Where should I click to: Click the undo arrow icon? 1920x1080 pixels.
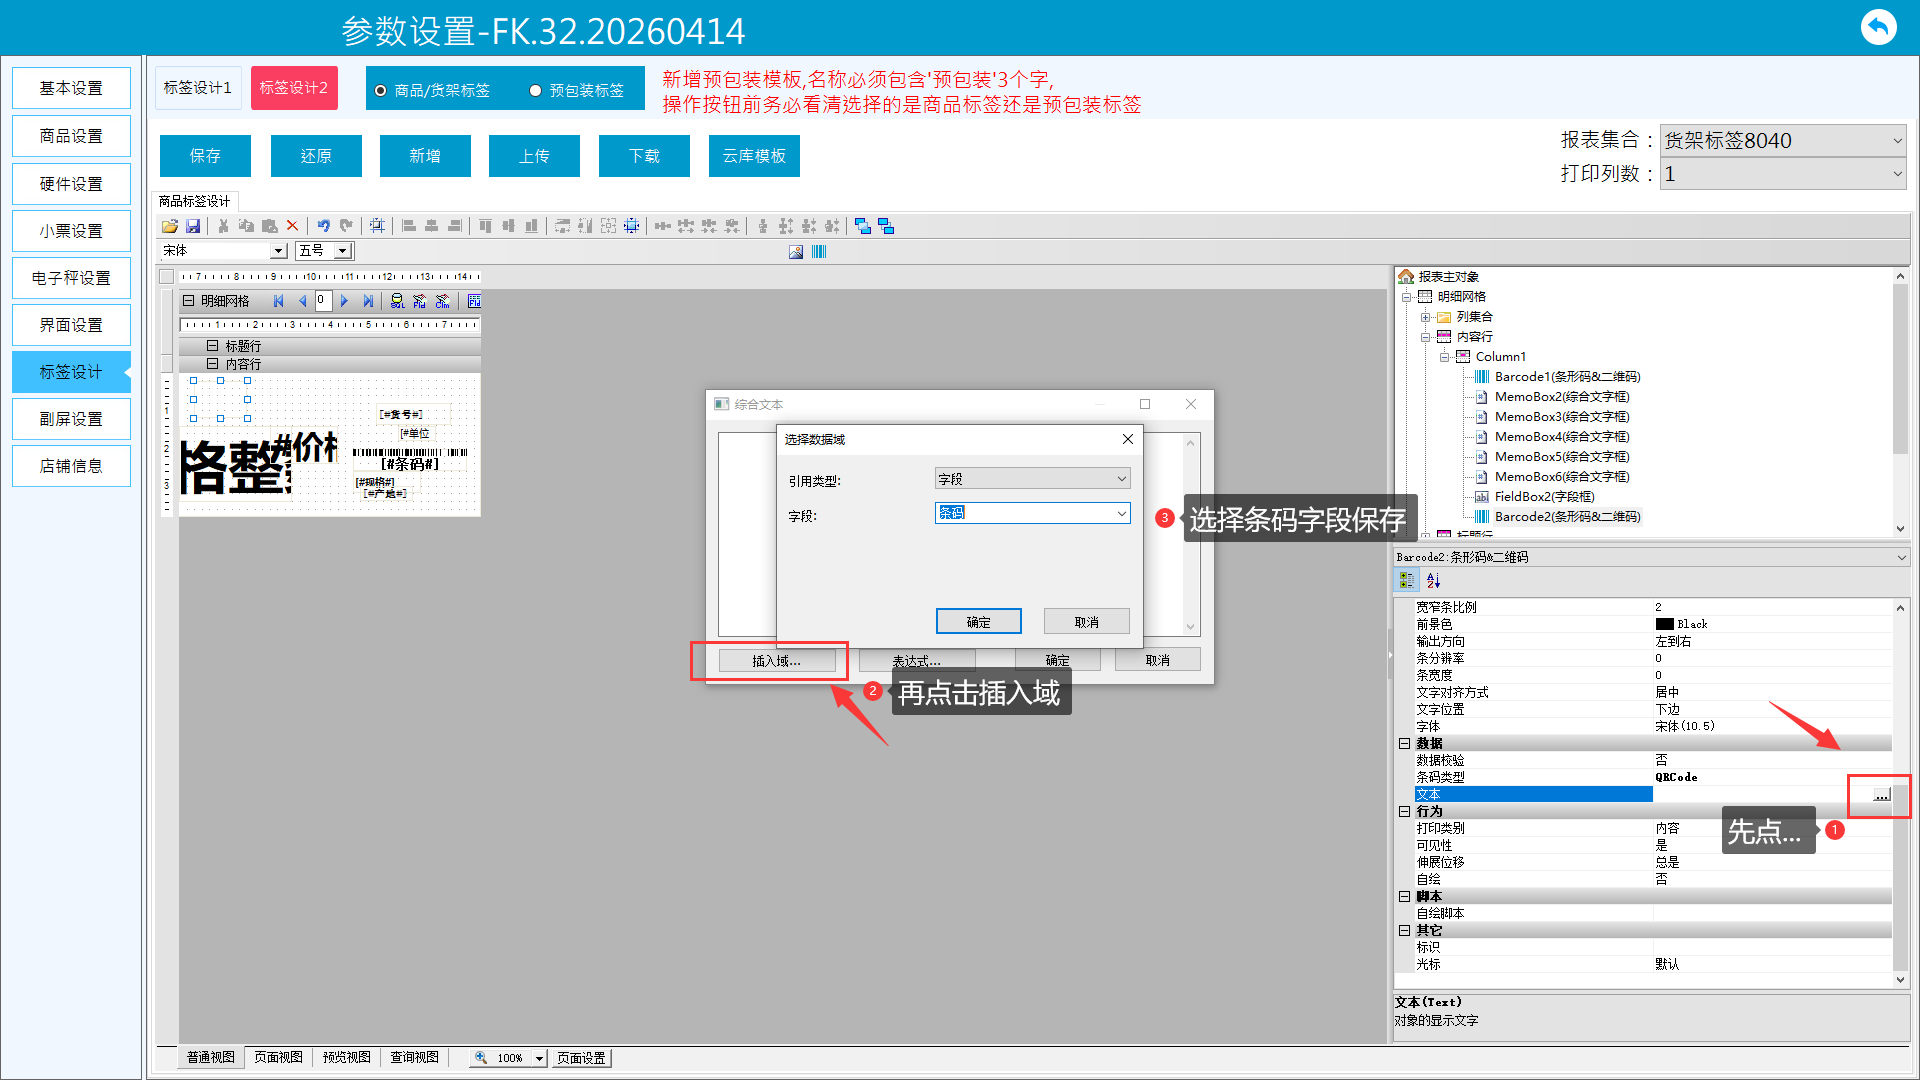323,226
